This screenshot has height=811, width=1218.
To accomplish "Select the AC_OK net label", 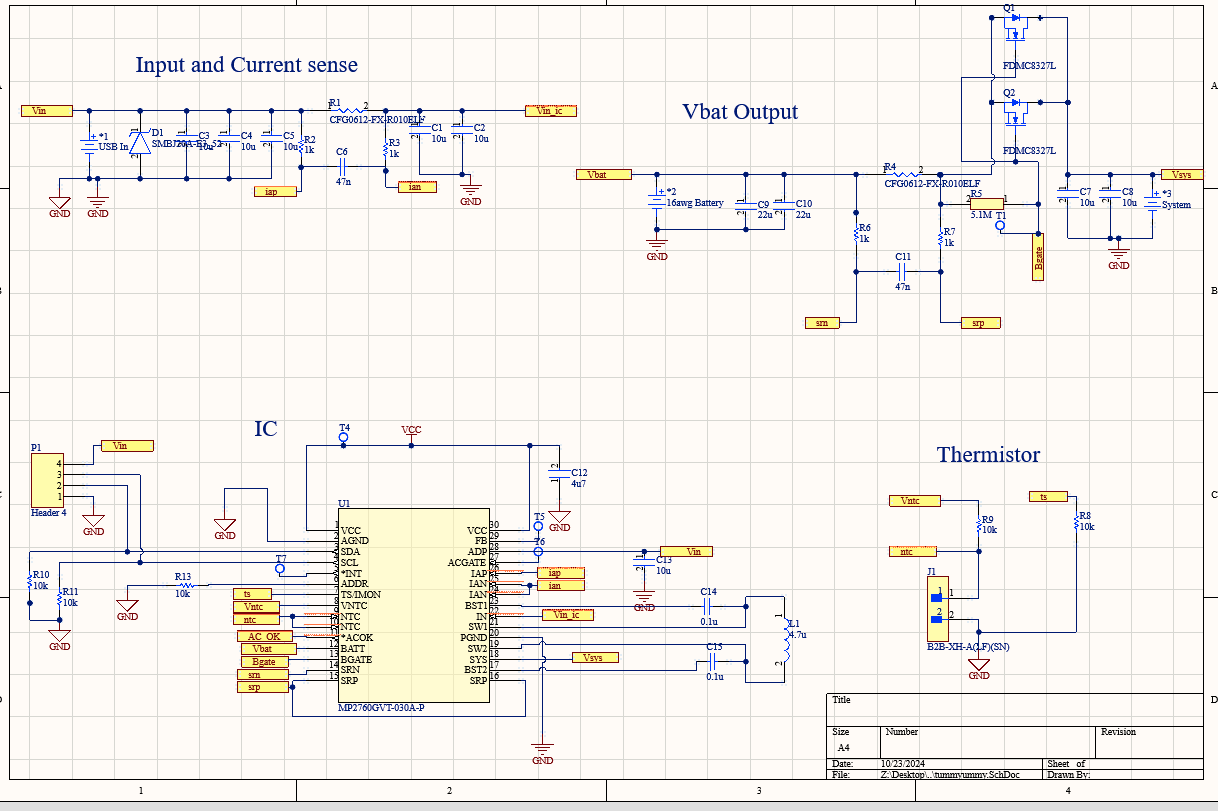I will 265,637.
